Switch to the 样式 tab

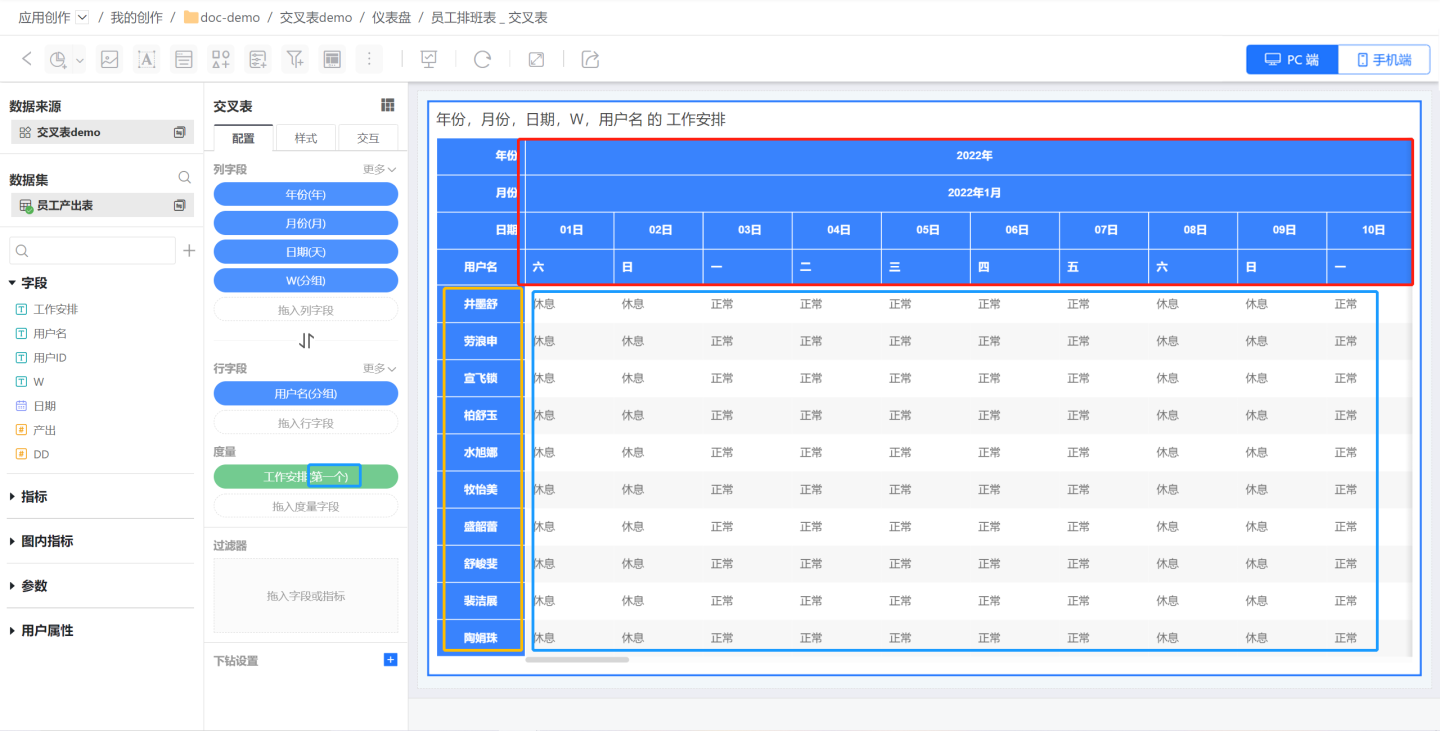(305, 138)
